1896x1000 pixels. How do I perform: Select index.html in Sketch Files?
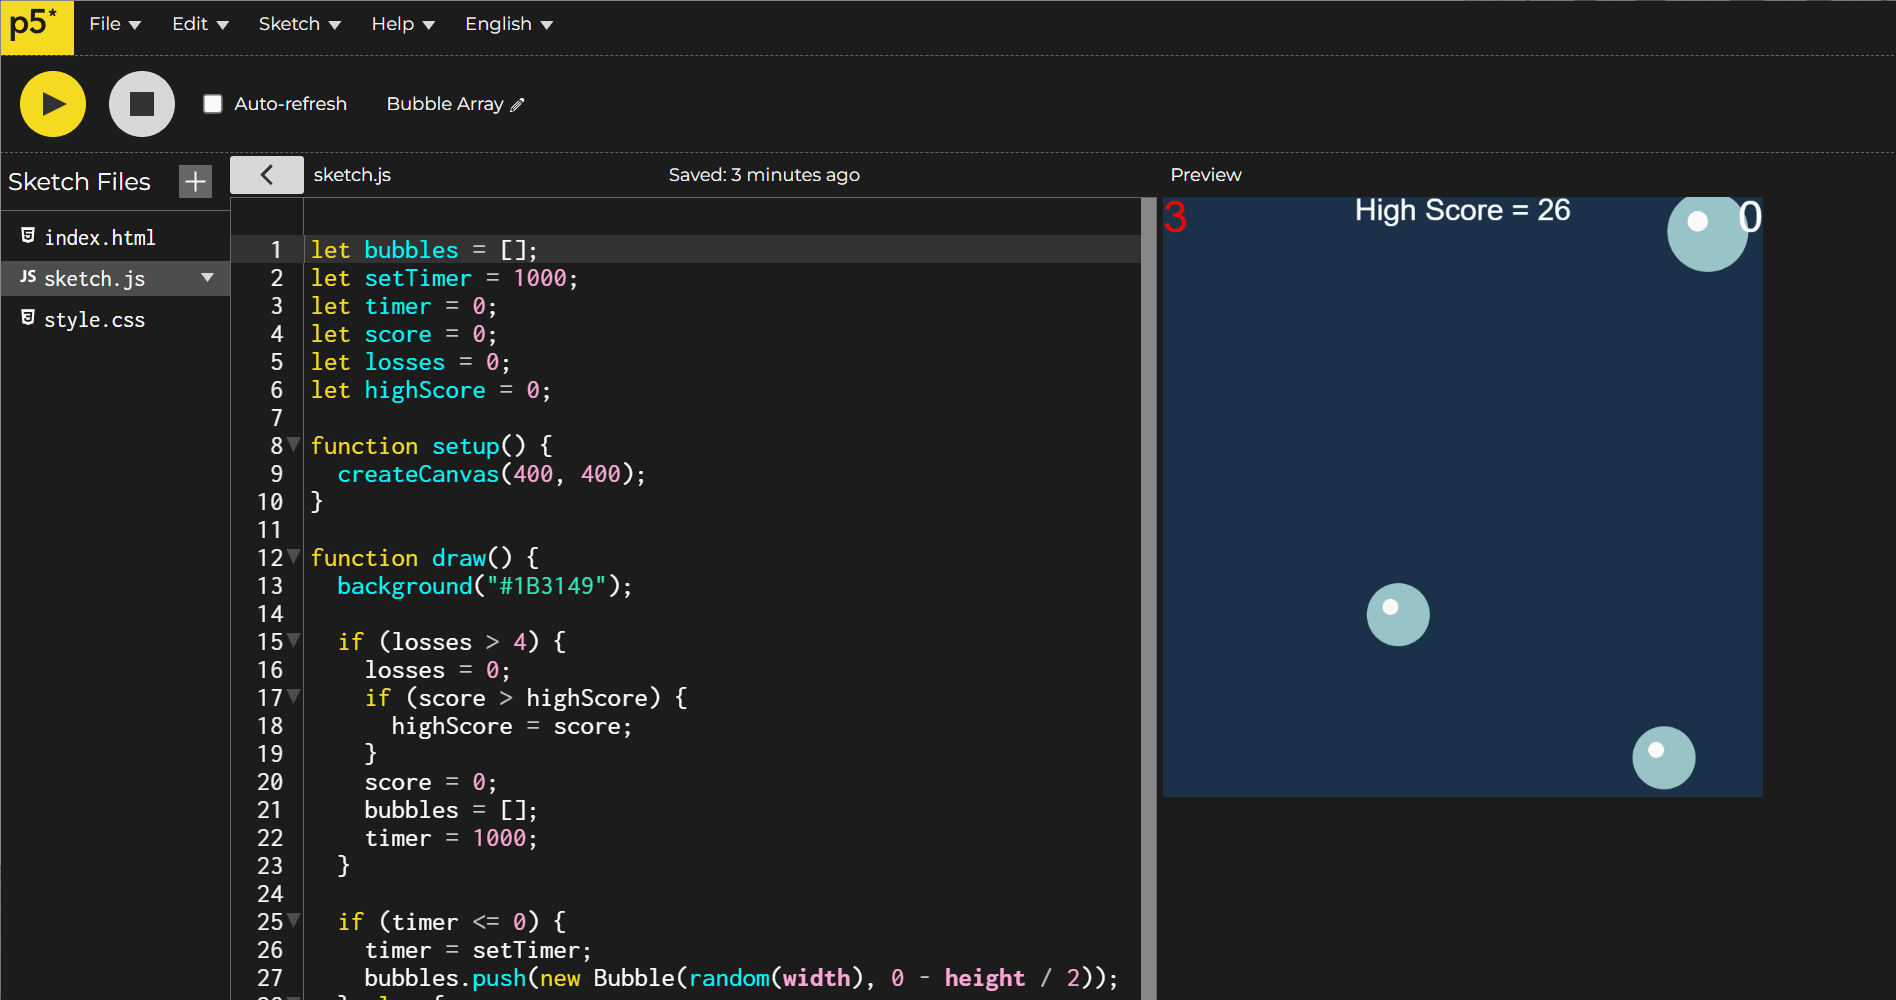point(99,238)
